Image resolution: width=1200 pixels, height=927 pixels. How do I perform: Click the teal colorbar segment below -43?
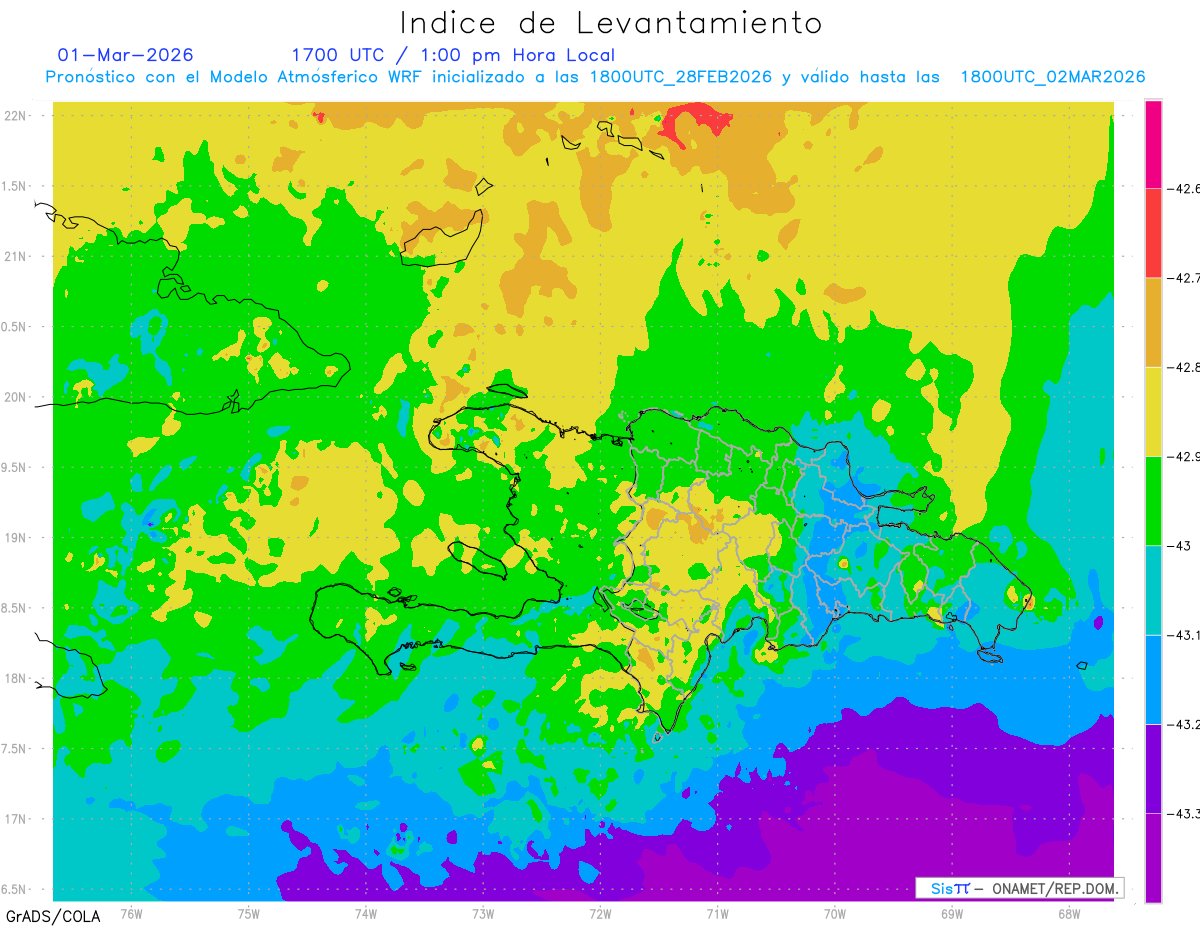tap(1153, 590)
